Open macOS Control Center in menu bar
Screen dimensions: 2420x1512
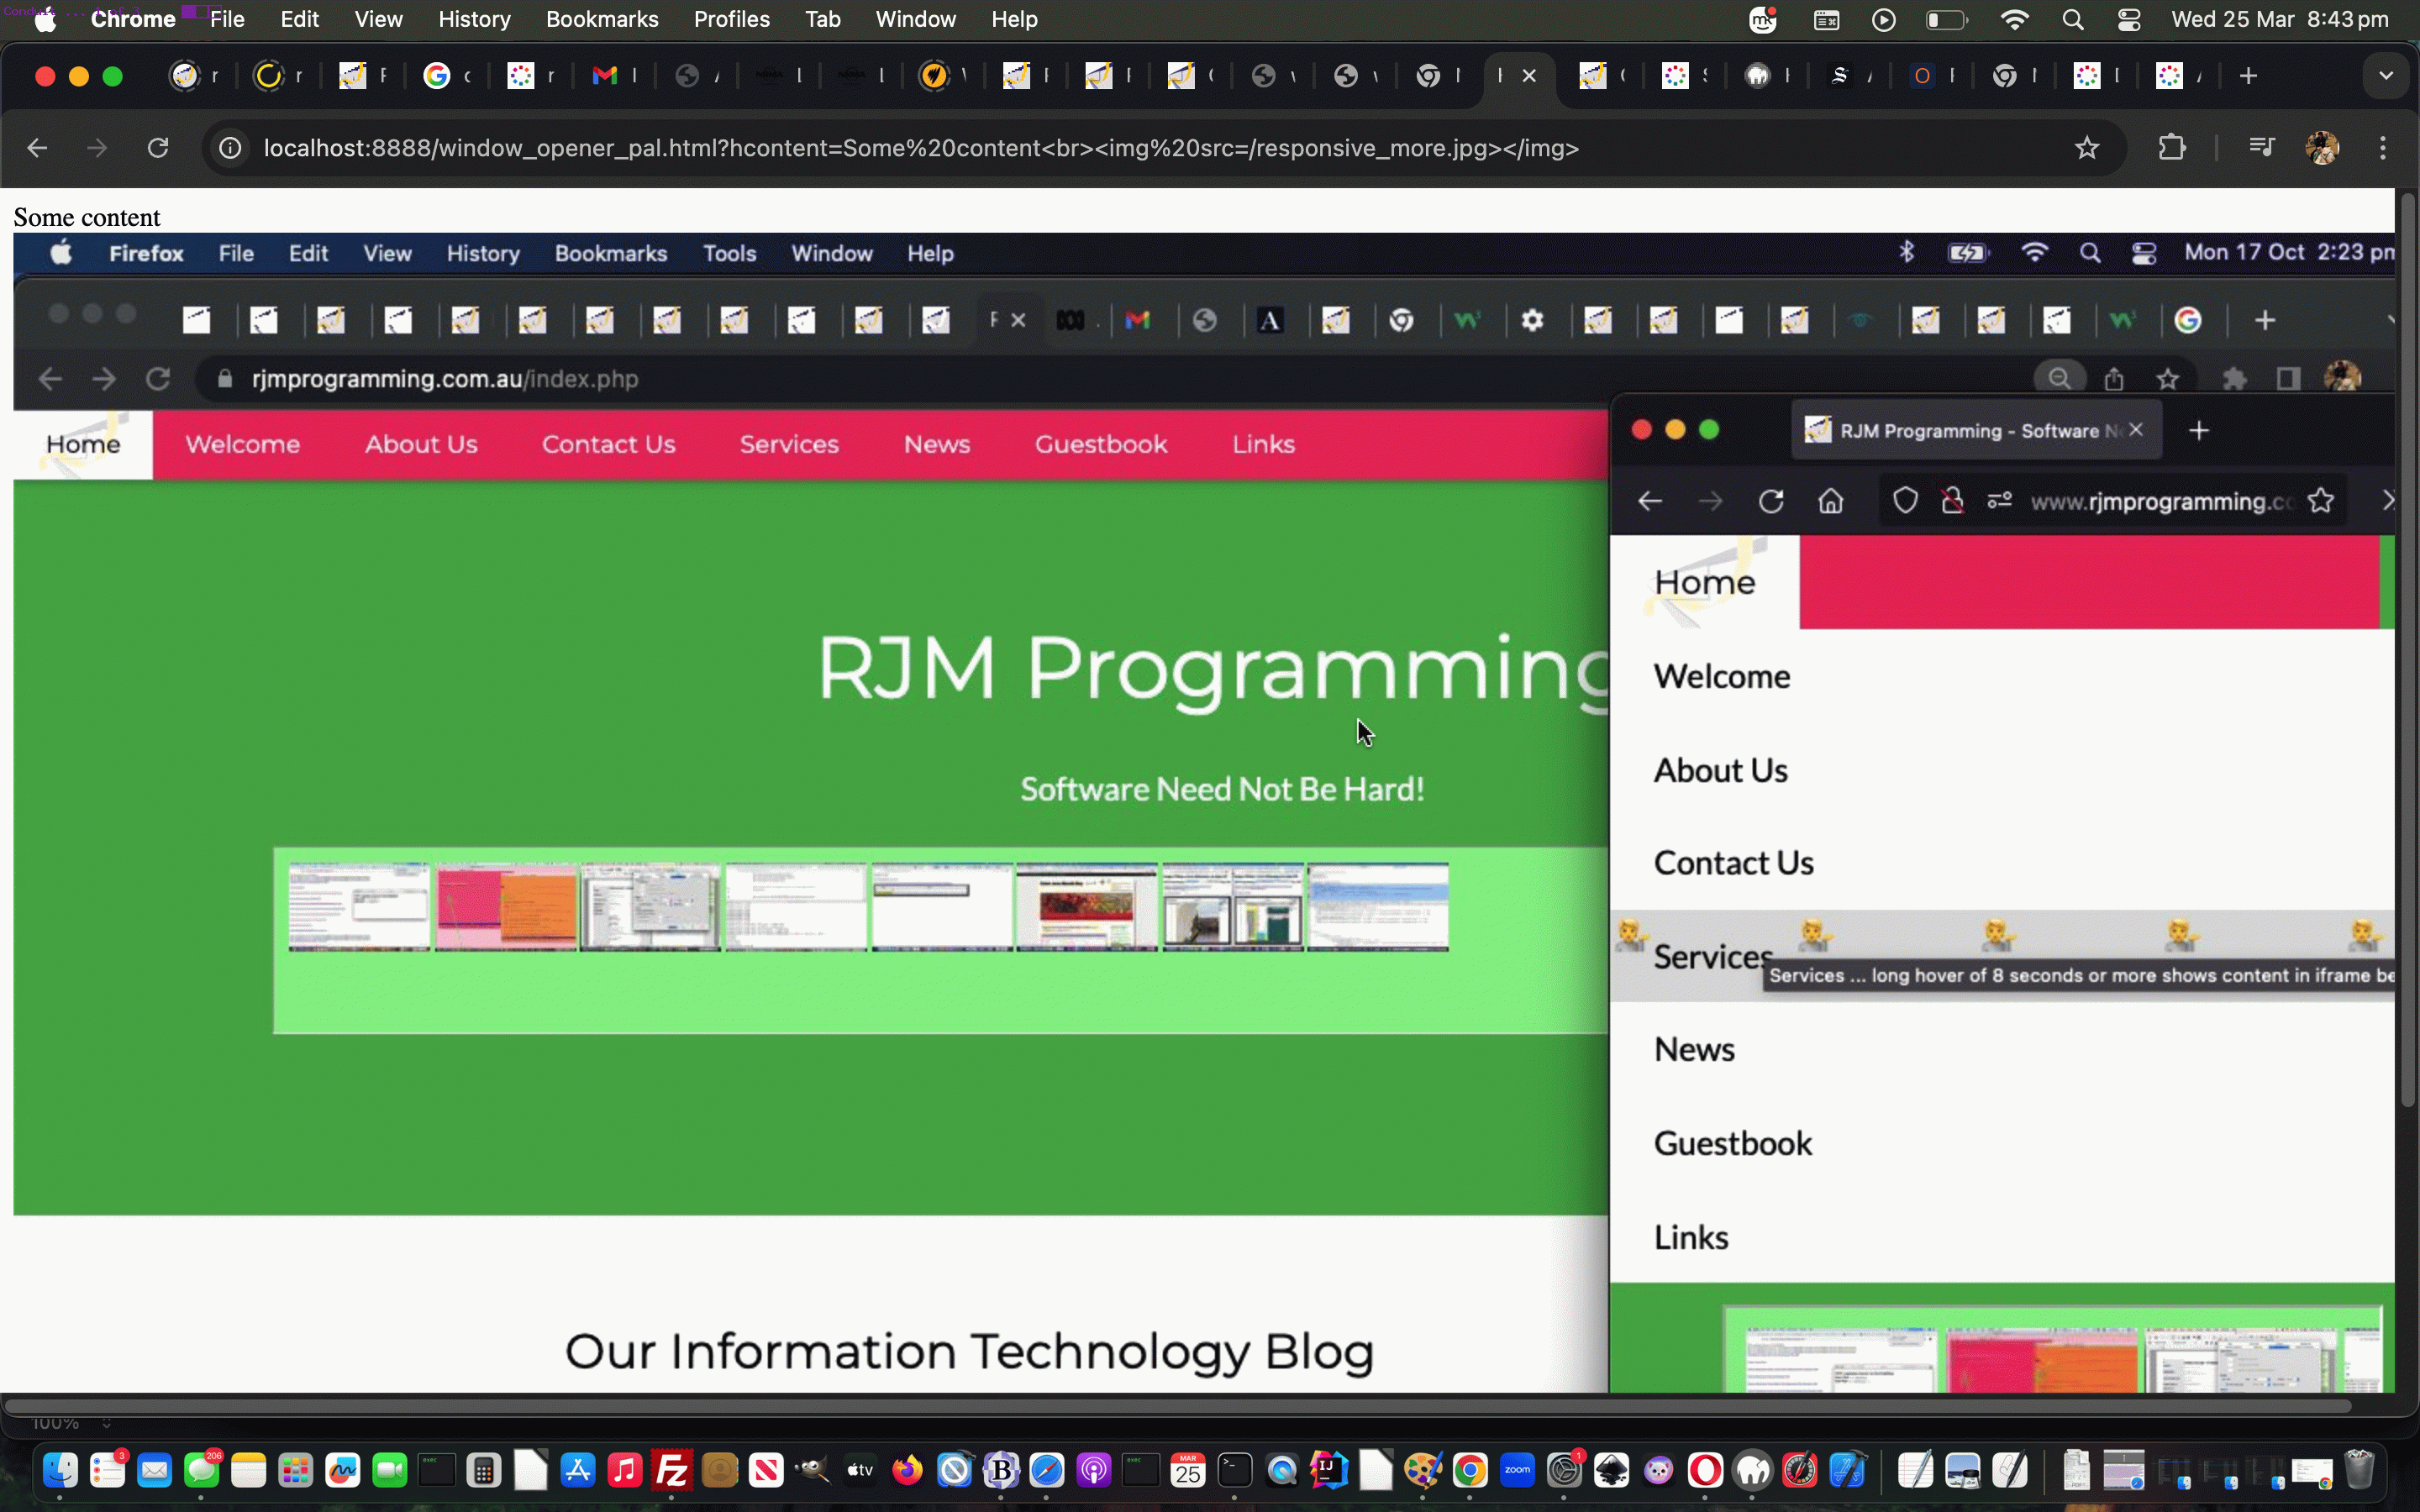pos(2129,20)
